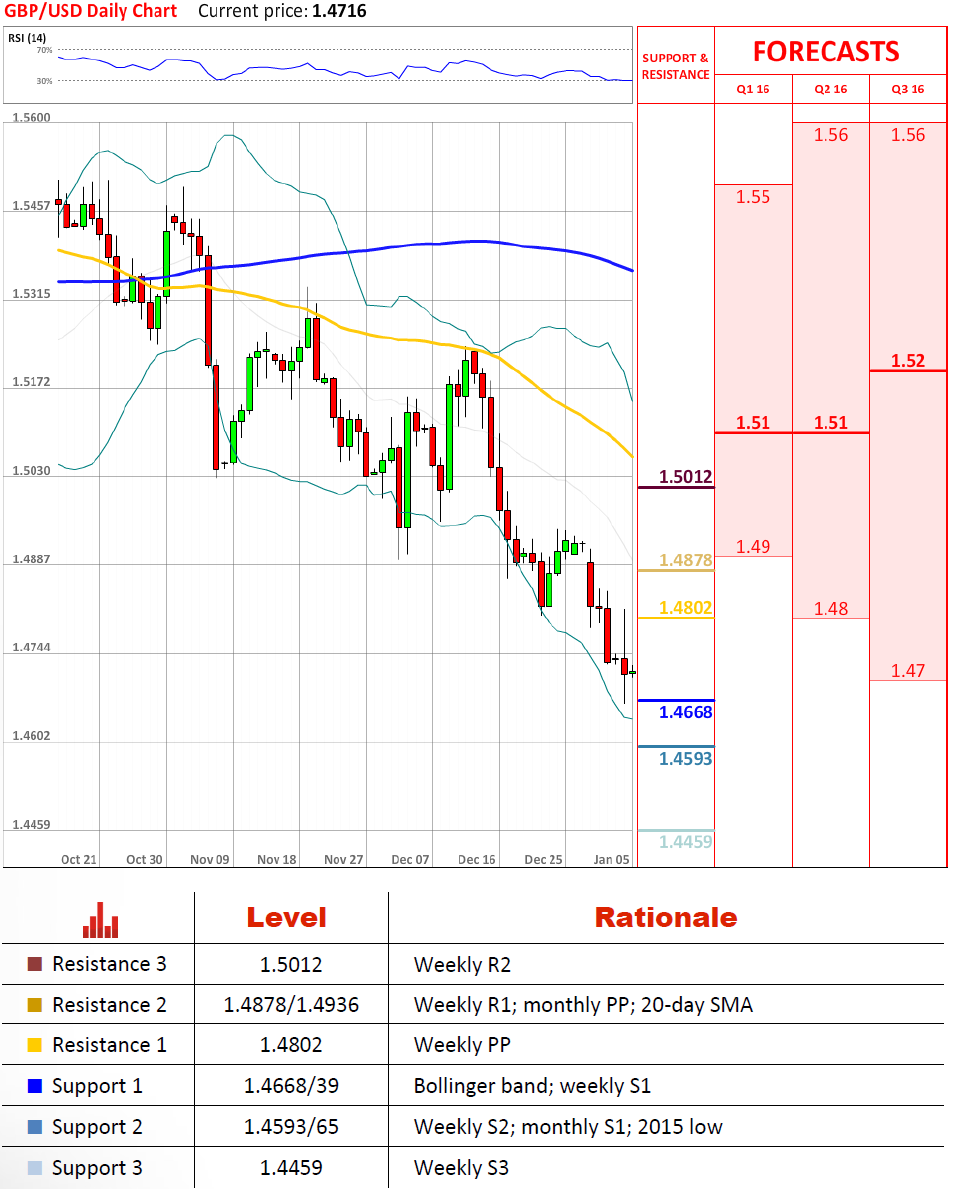Click the Support 2 row label
The image size is (953, 1189).
click(x=97, y=1128)
